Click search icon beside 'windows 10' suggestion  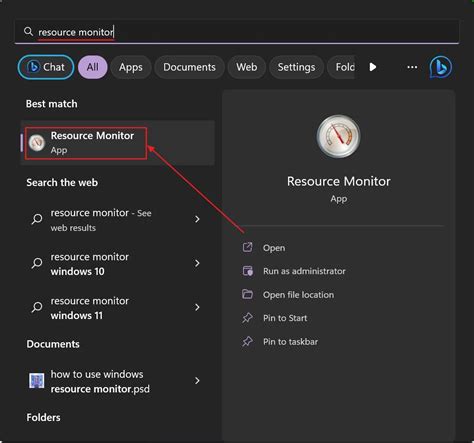pos(37,263)
